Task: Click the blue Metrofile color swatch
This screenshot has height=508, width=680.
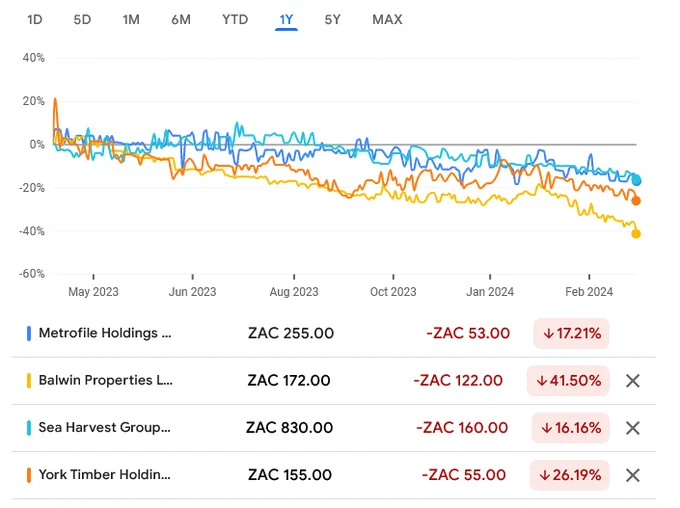Action: click(x=29, y=334)
